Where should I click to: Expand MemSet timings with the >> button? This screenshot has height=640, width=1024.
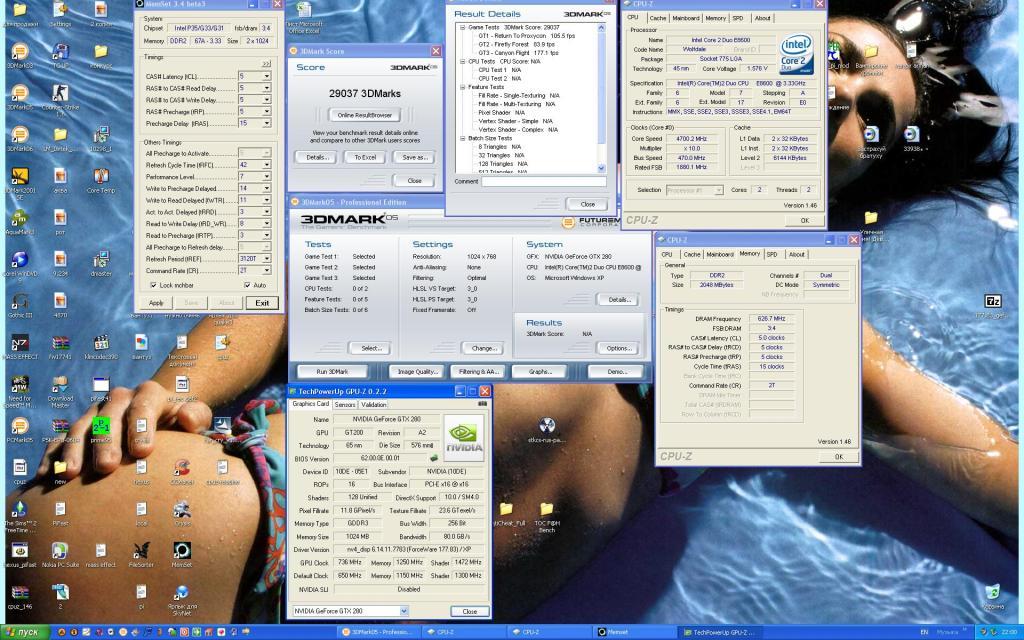(x=266, y=64)
